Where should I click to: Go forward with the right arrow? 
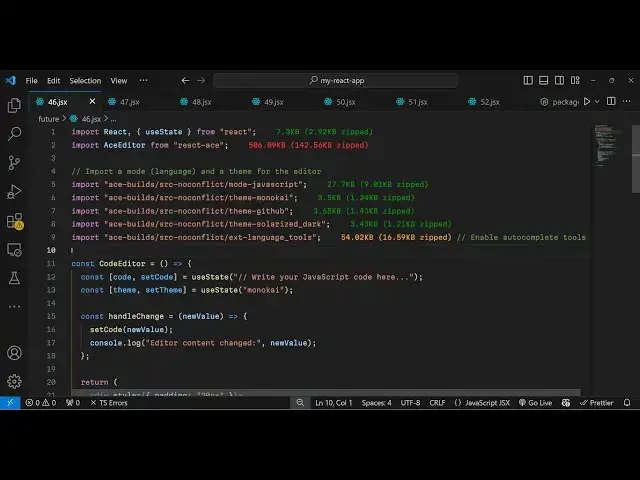pos(201,80)
